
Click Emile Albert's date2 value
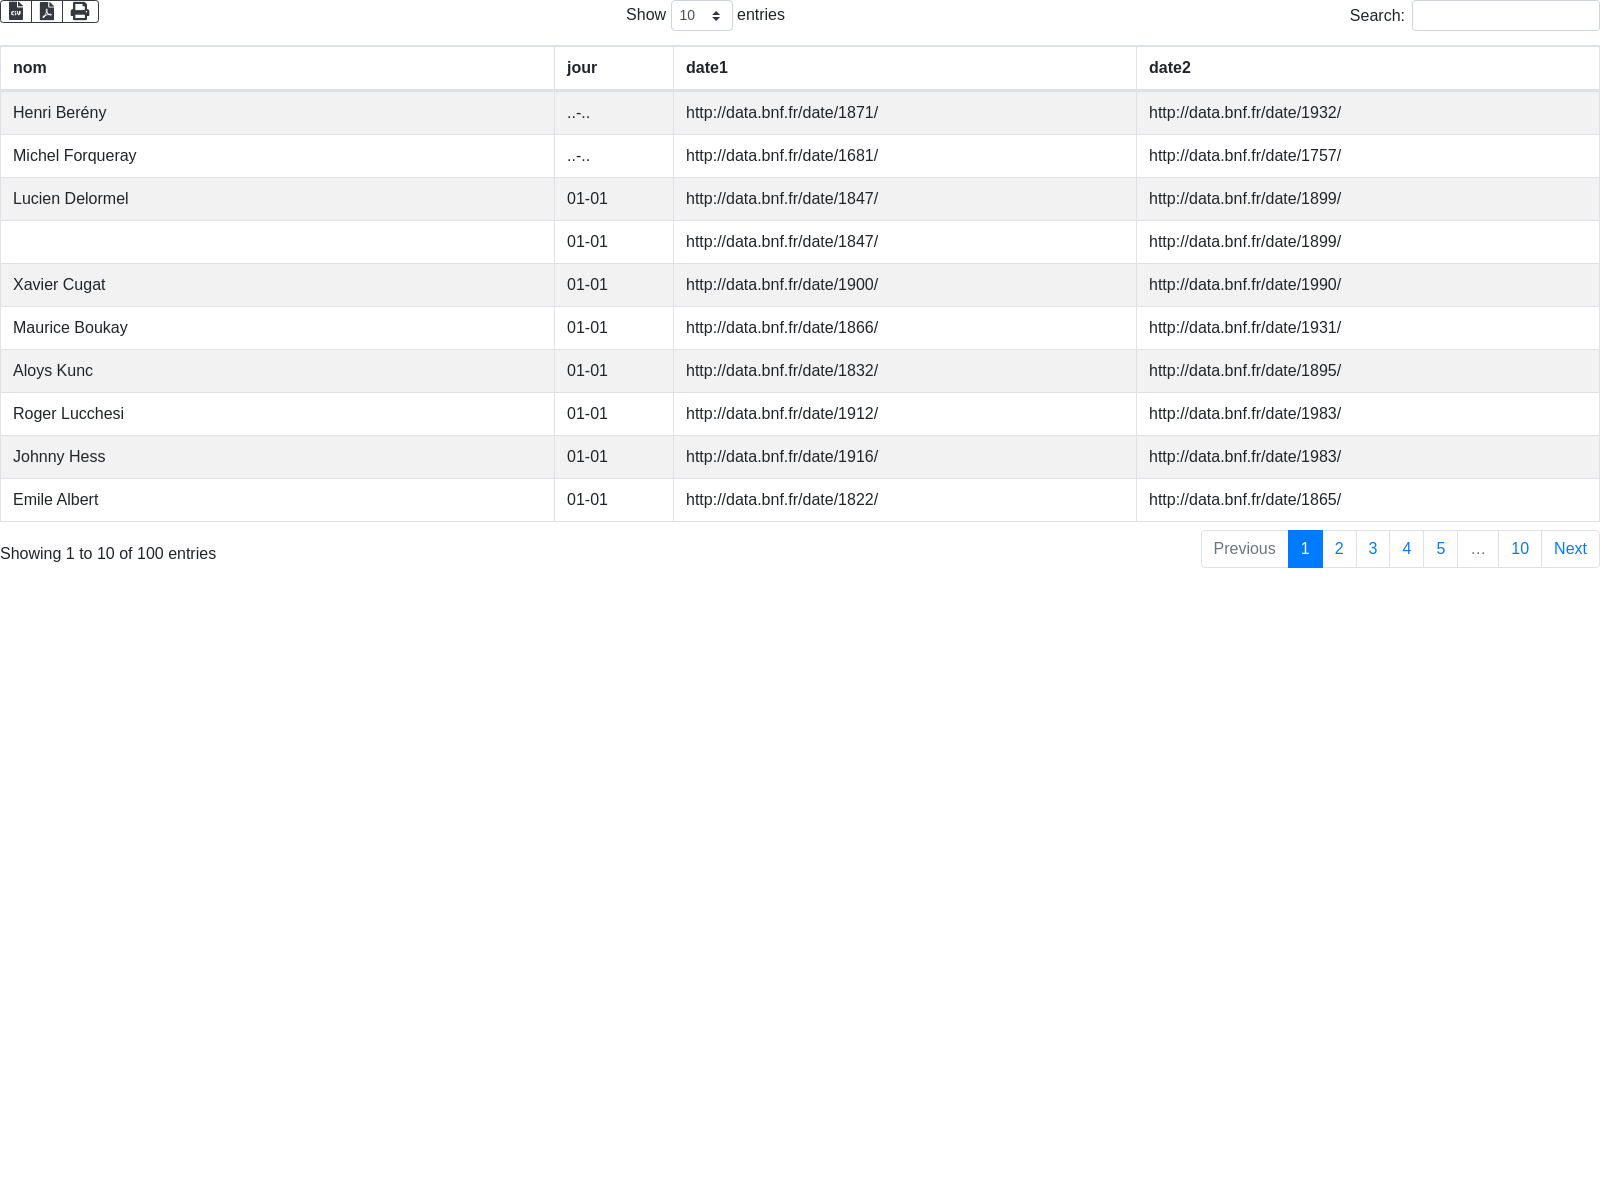(x=1245, y=500)
